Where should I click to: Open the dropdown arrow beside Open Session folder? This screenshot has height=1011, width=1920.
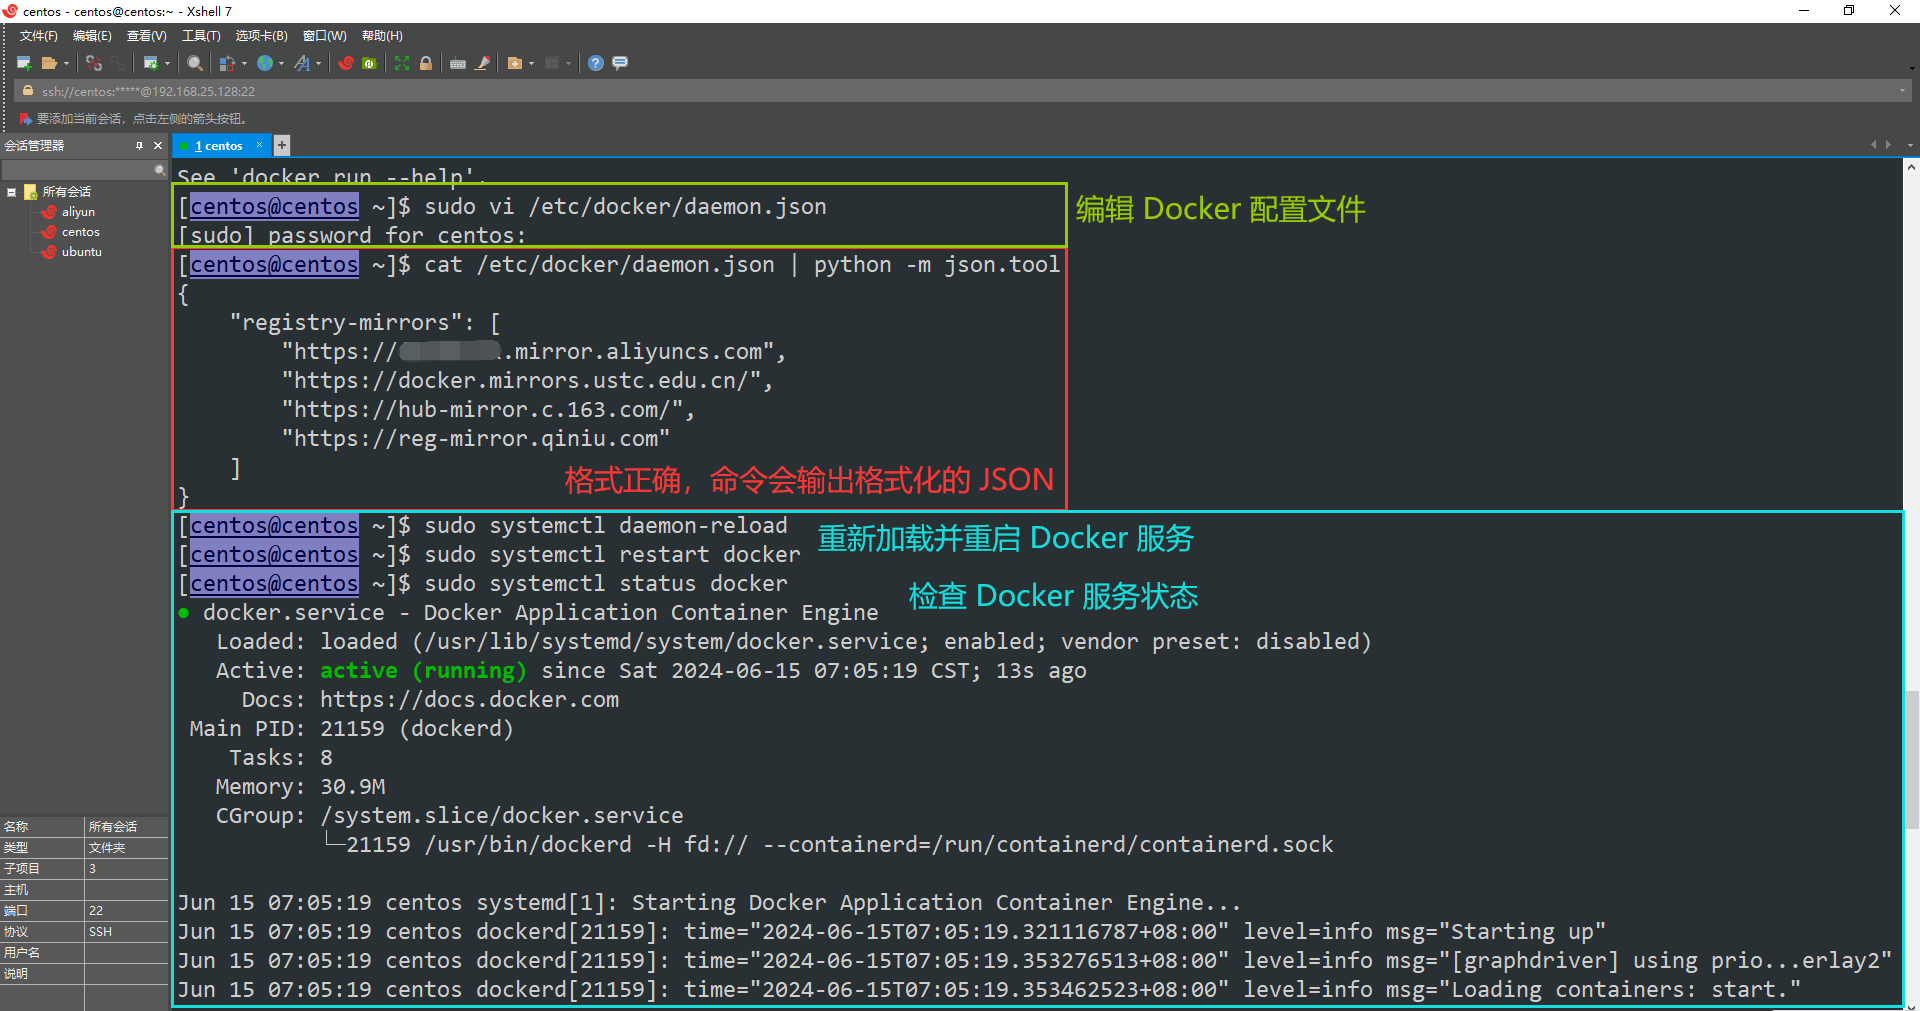(66, 63)
